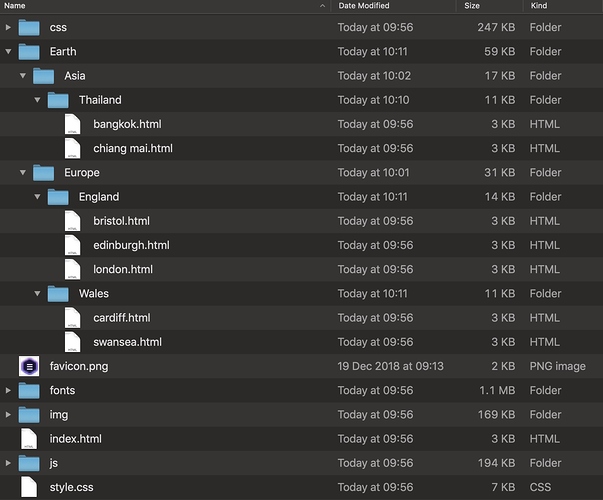The height and width of the screenshot is (500, 603).
Task: Select the css folder icon
Action: (28, 27)
